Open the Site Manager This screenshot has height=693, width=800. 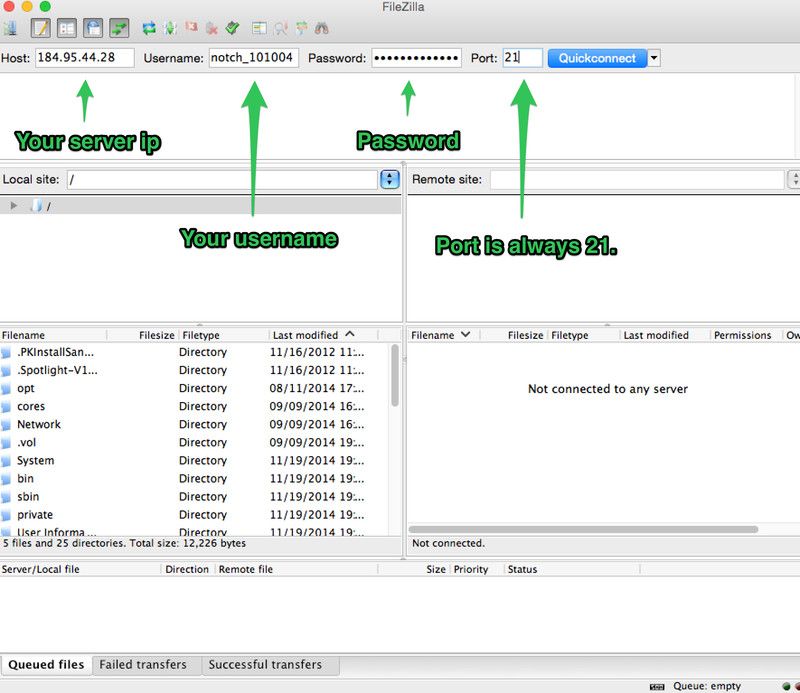13,28
